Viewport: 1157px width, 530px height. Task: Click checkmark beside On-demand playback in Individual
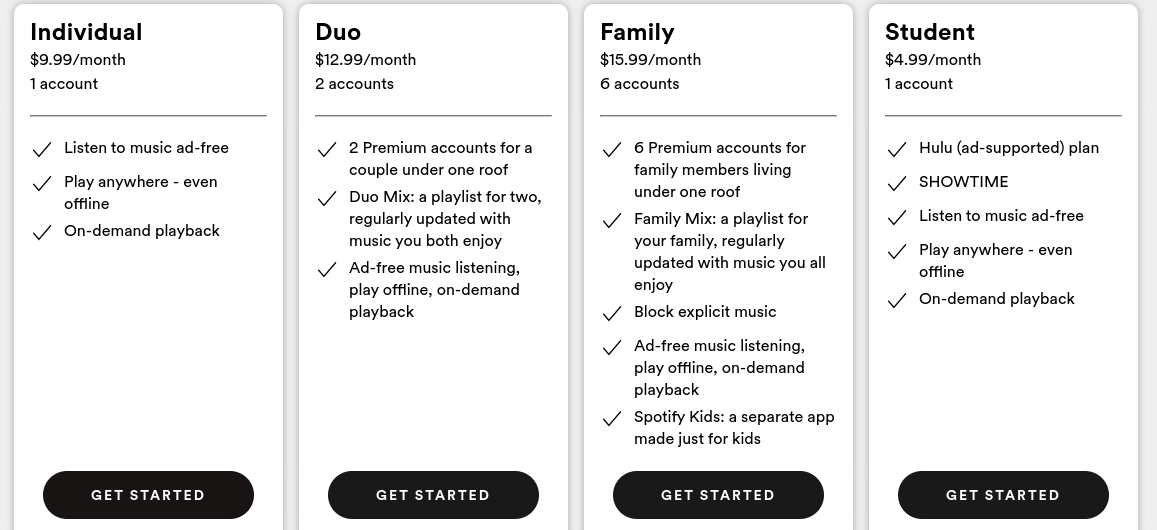click(42, 233)
